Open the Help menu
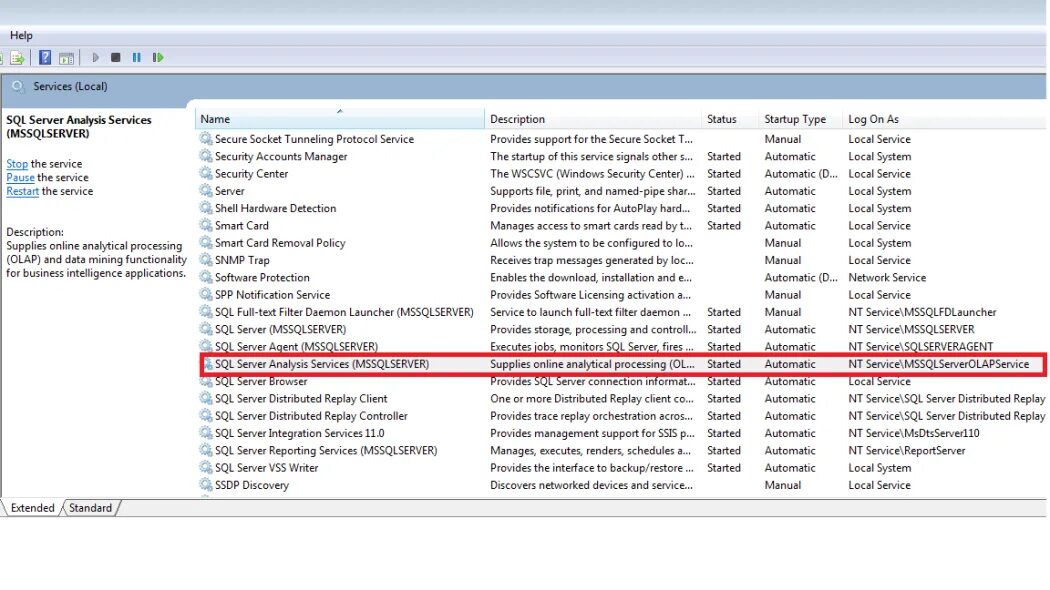The height and width of the screenshot is (590, 1050). click(x=21, y=35)
